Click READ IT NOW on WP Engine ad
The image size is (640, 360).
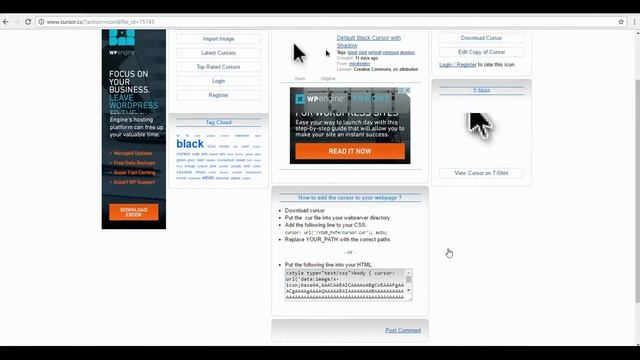350,151
